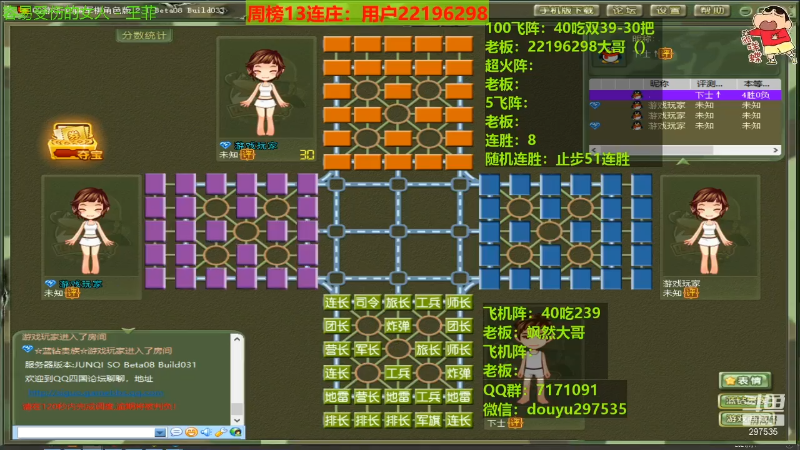Open the 论坛 menu button

tap(624, 10)
